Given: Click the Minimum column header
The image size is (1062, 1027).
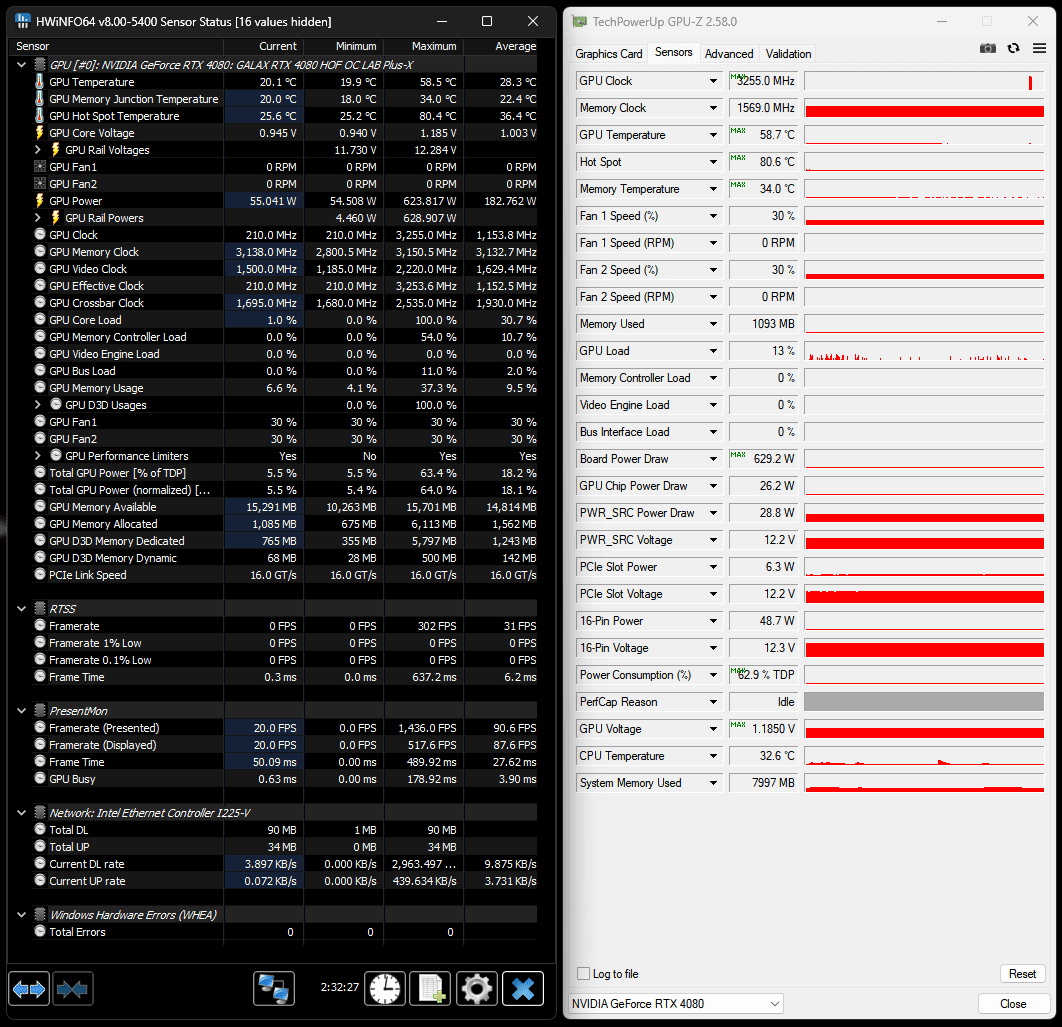Looking at the screenshot, I should [344, 46].
